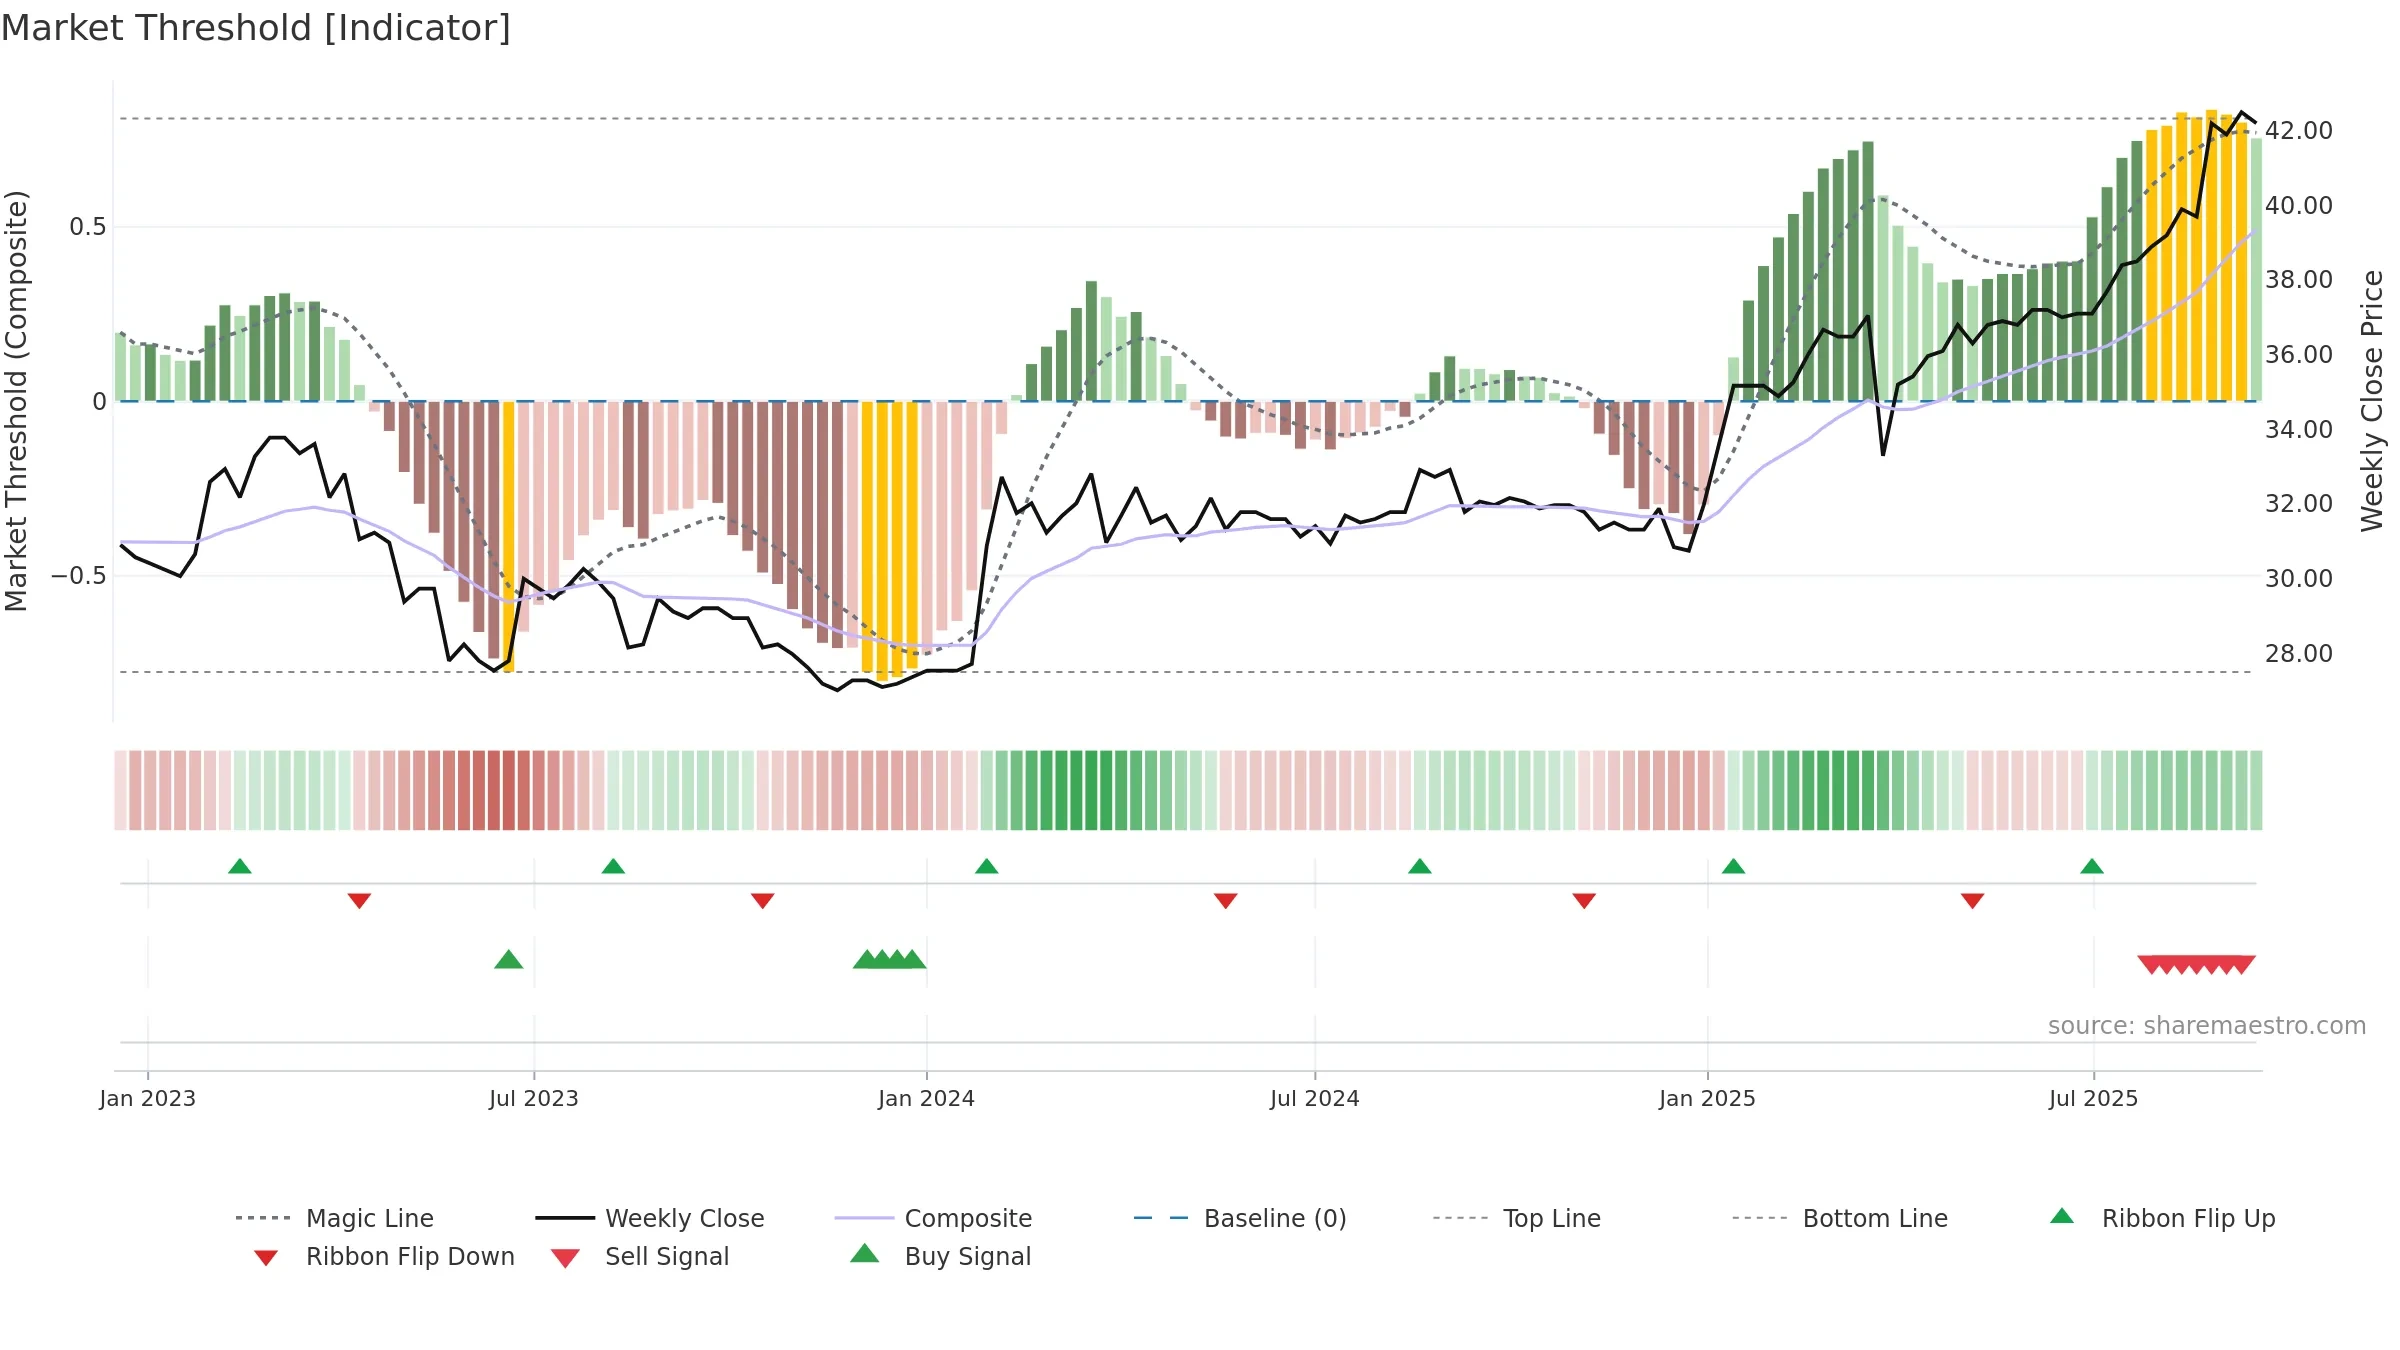
Task: Click the 0.5 left axis label
Action: tap(88, 227)
